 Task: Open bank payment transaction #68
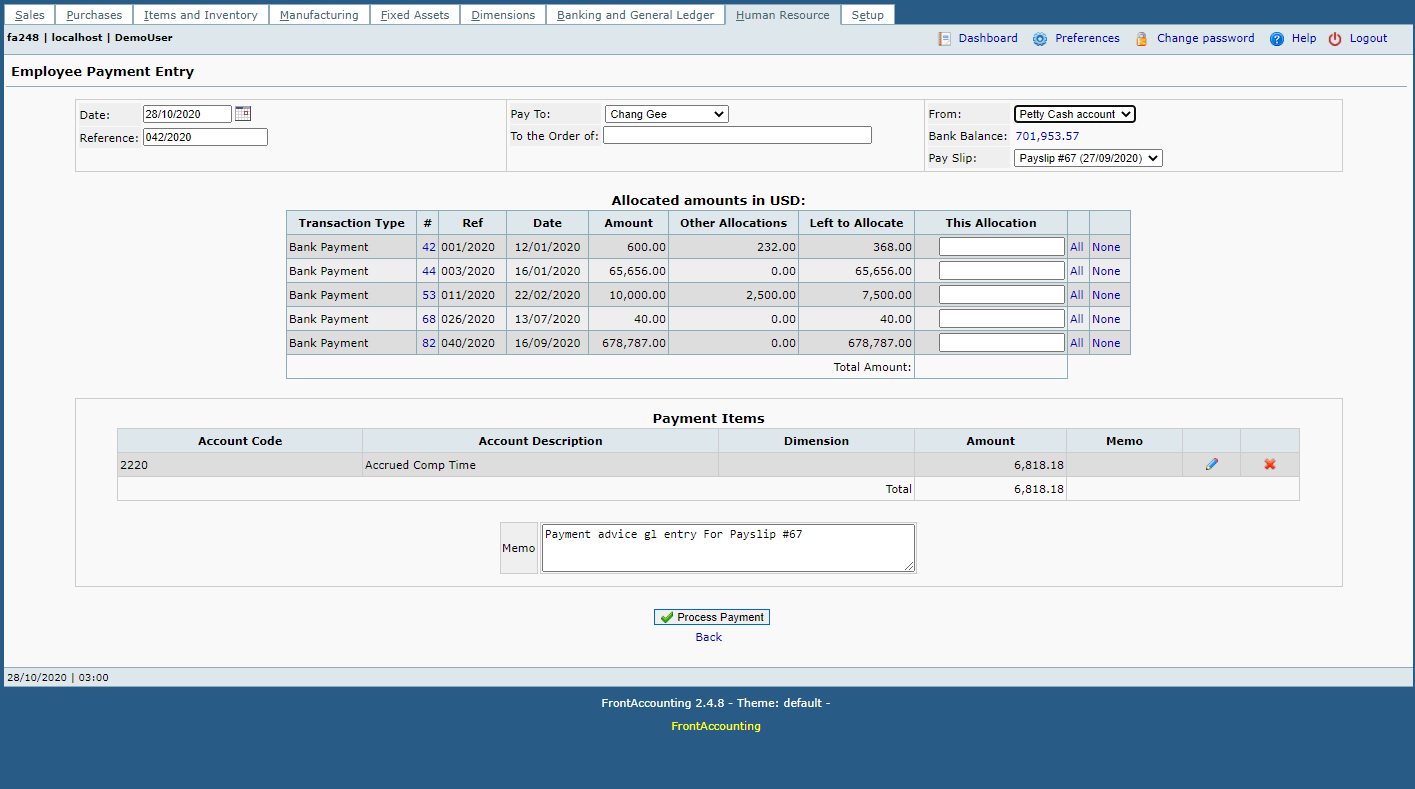click(429, 319)
